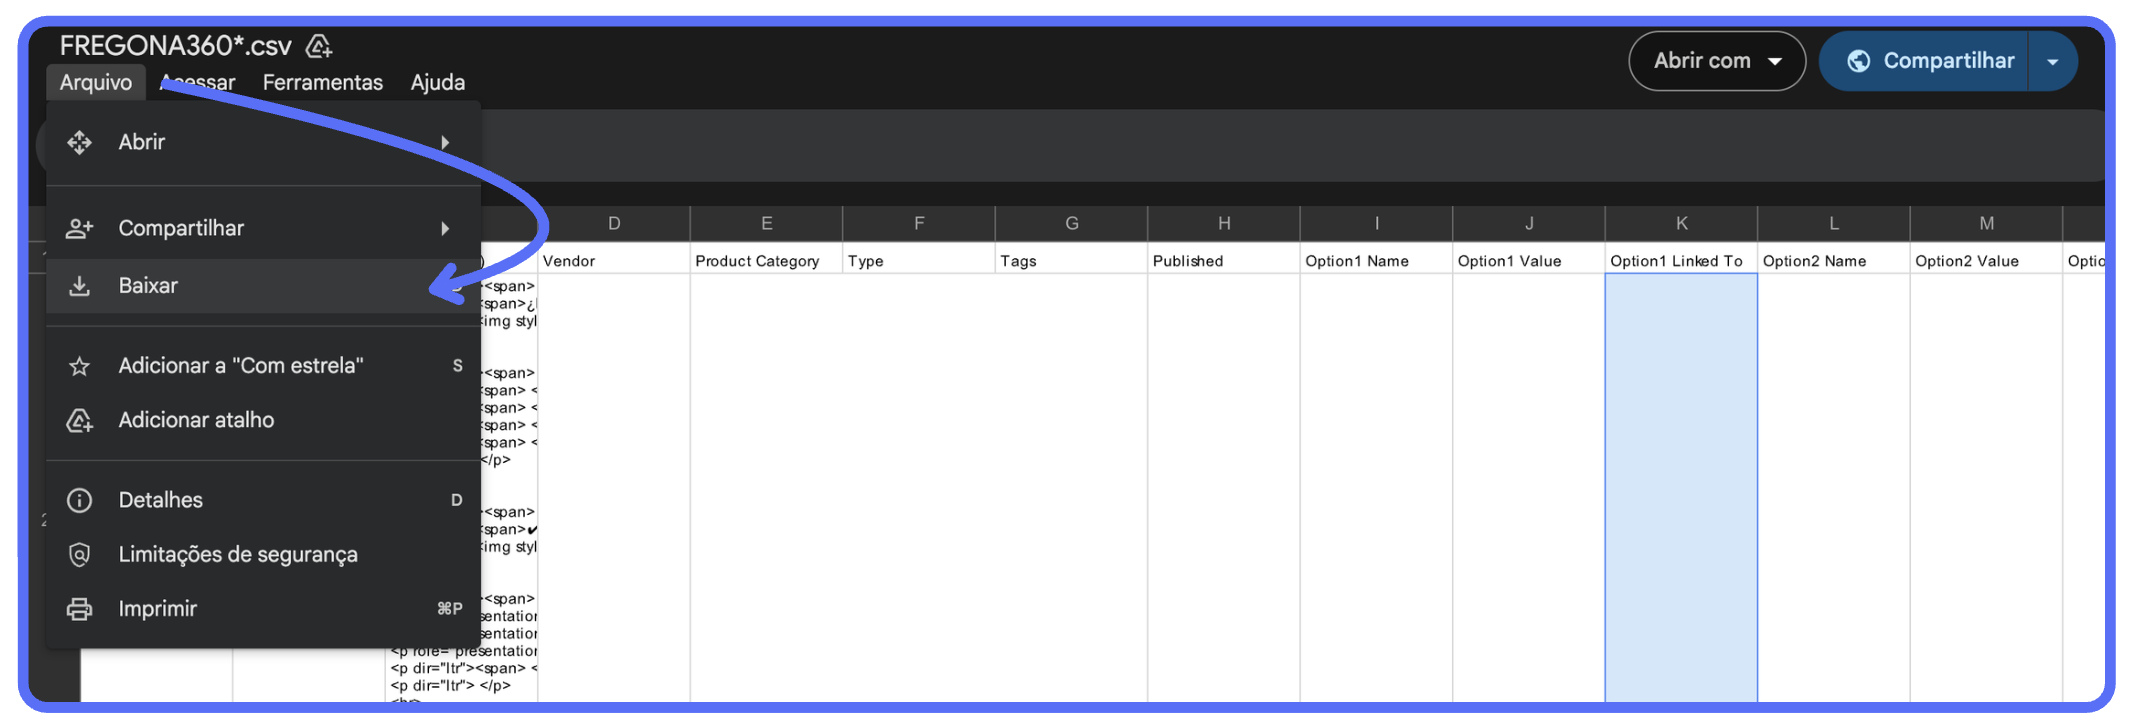Click the Limitações de segurança shield icon
The height and width of the screenshot is (726, 2130).
[80, 554]
